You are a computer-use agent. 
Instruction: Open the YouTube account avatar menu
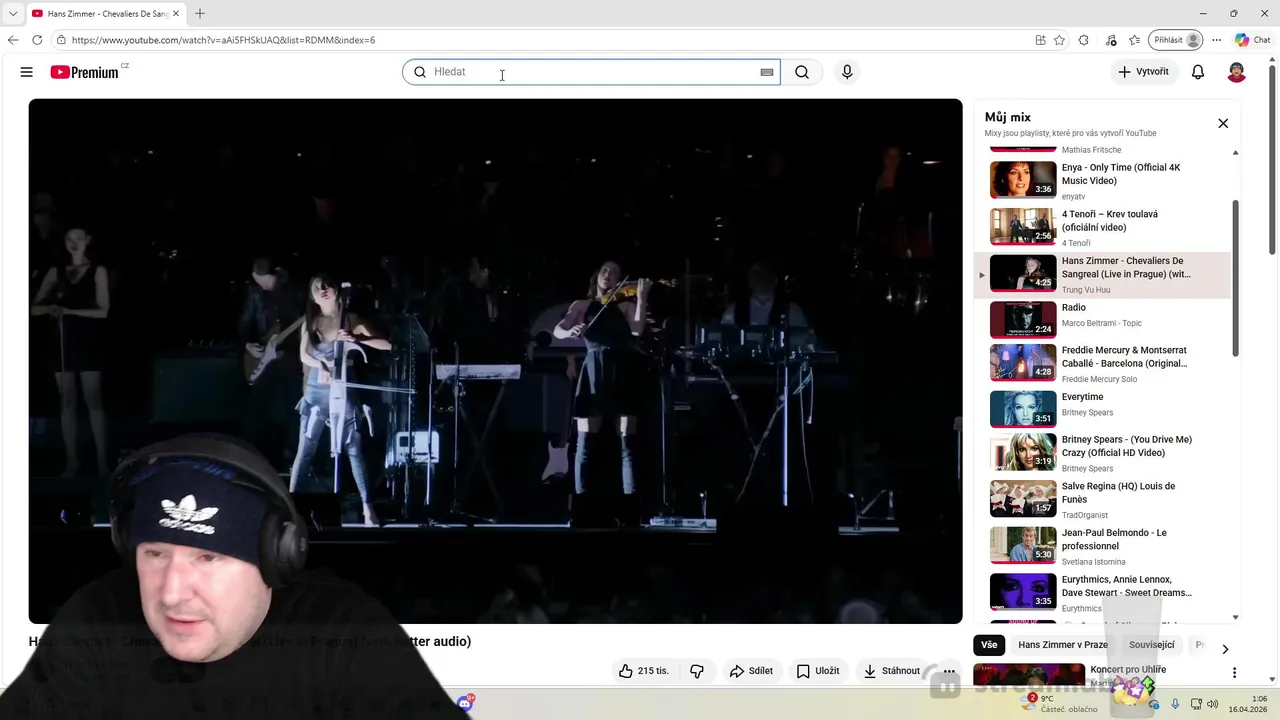coord(1237,72)
